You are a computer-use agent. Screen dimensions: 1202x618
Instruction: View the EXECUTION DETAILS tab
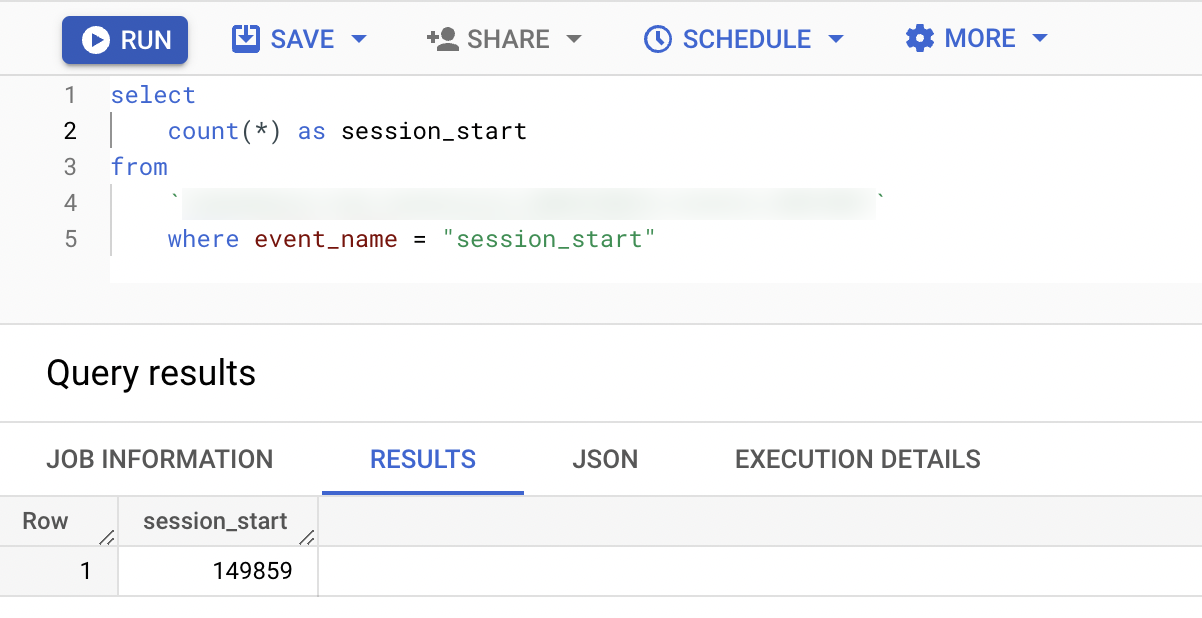point(858,459)
